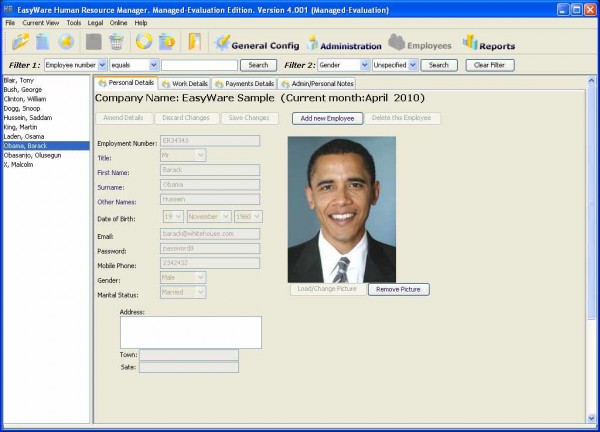
Task: Click the First Name field
Action: pyautogui.click(x=210, y=170)
